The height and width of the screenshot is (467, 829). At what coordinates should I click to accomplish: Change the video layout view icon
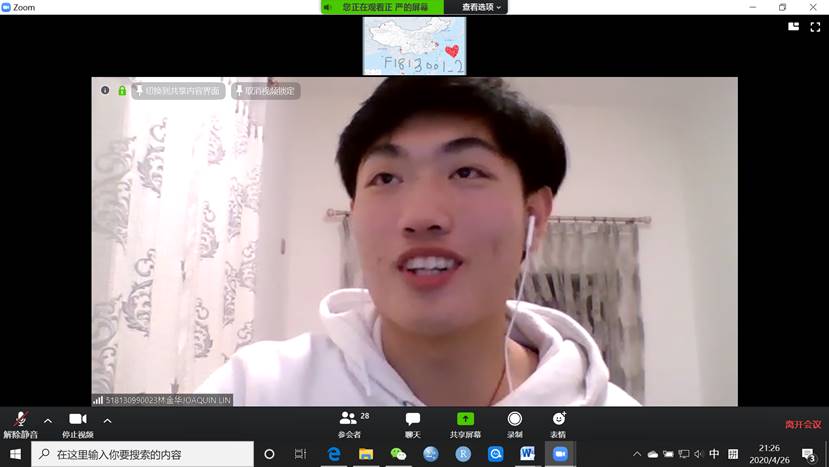[793, 27]
